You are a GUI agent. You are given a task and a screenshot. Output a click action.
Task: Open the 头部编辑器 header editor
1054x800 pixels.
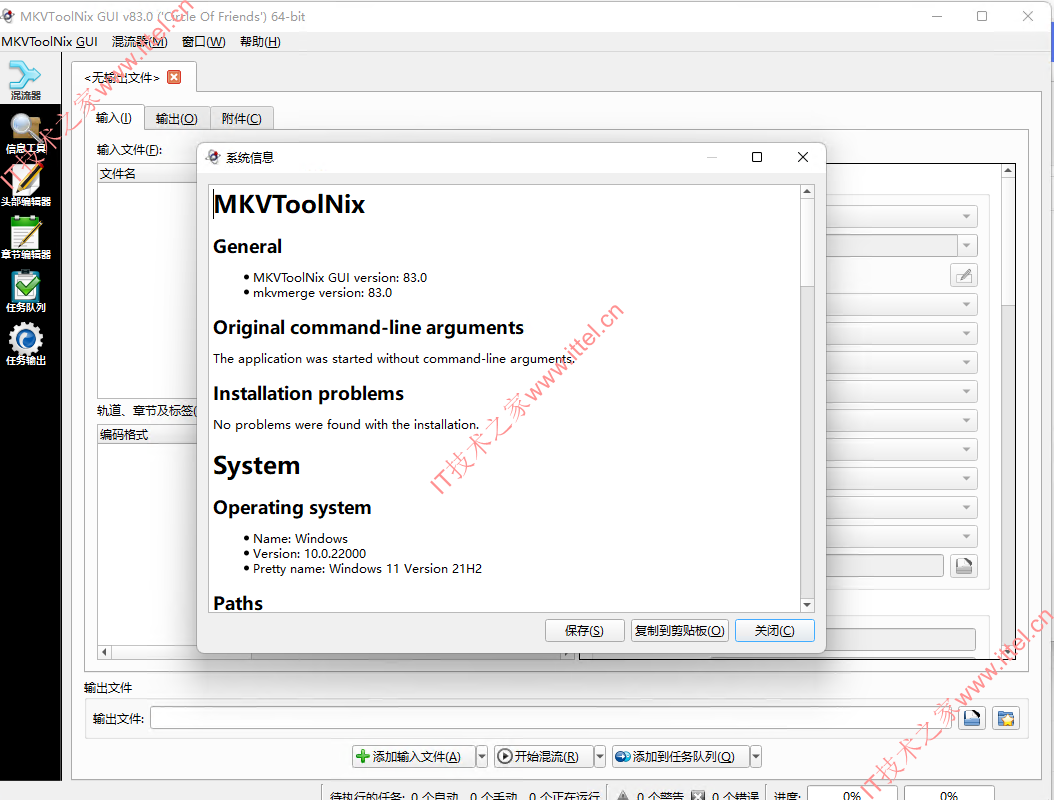26,186
